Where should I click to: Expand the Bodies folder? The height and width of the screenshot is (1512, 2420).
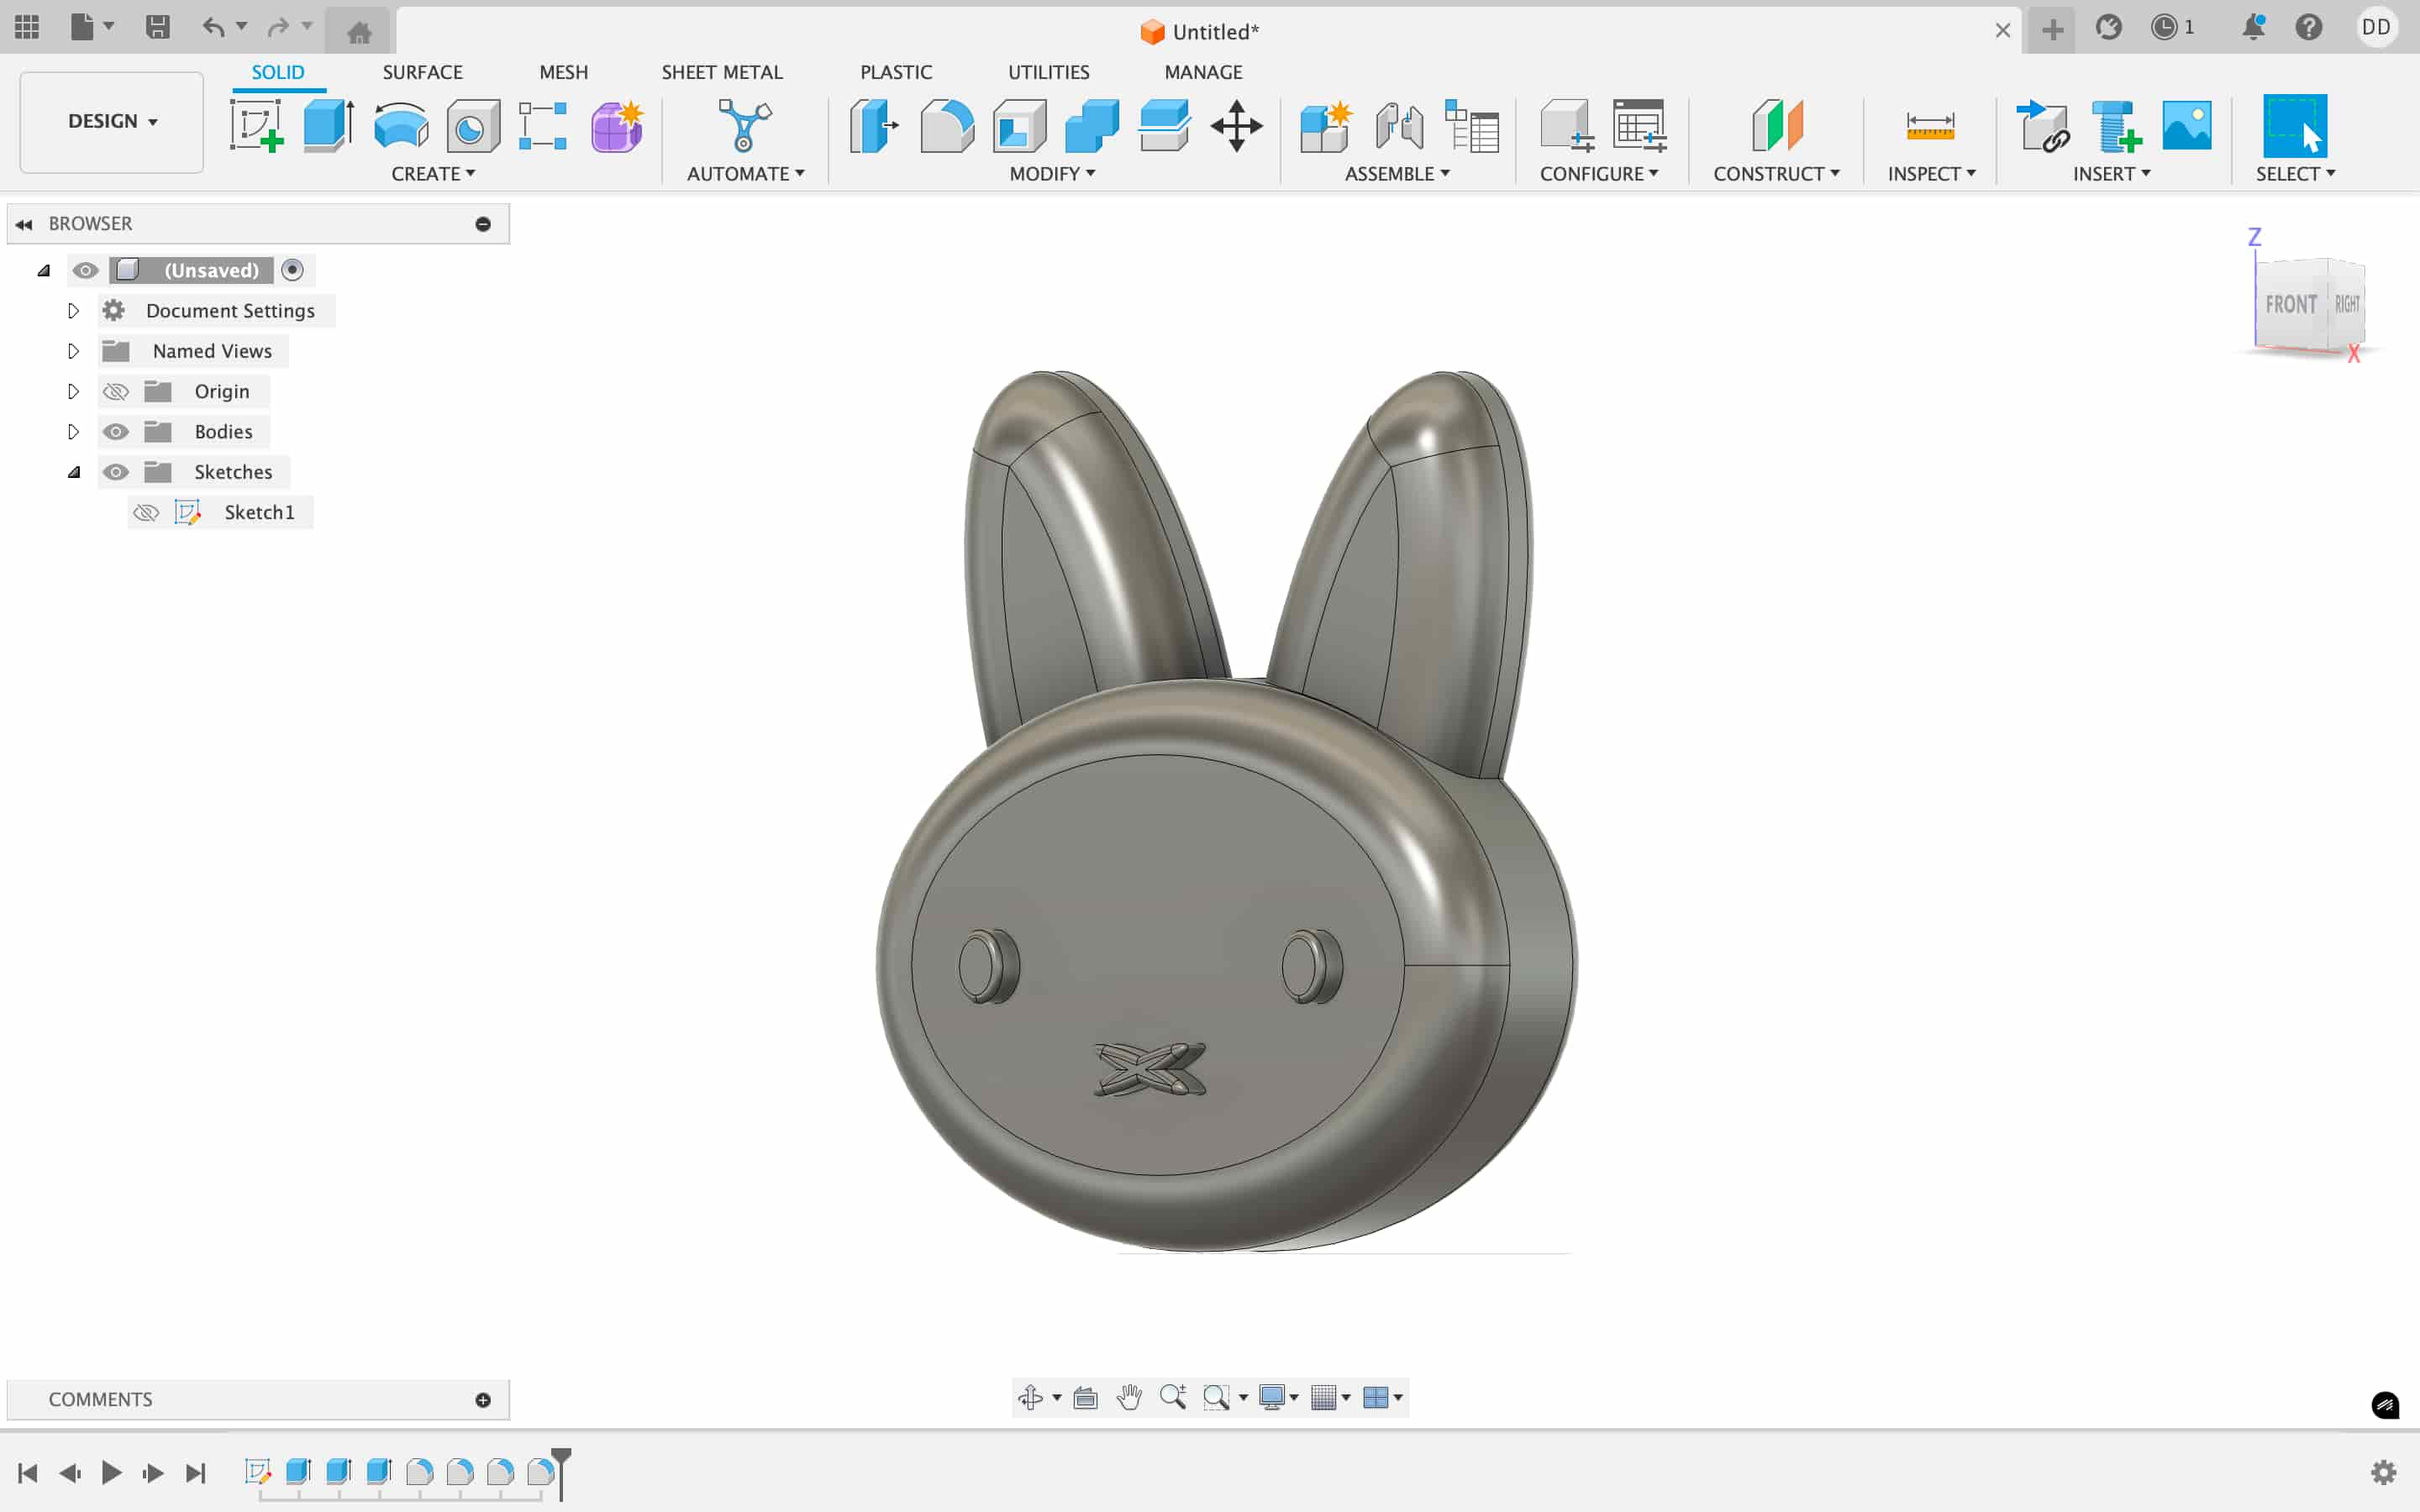click(x=73, y=432)
